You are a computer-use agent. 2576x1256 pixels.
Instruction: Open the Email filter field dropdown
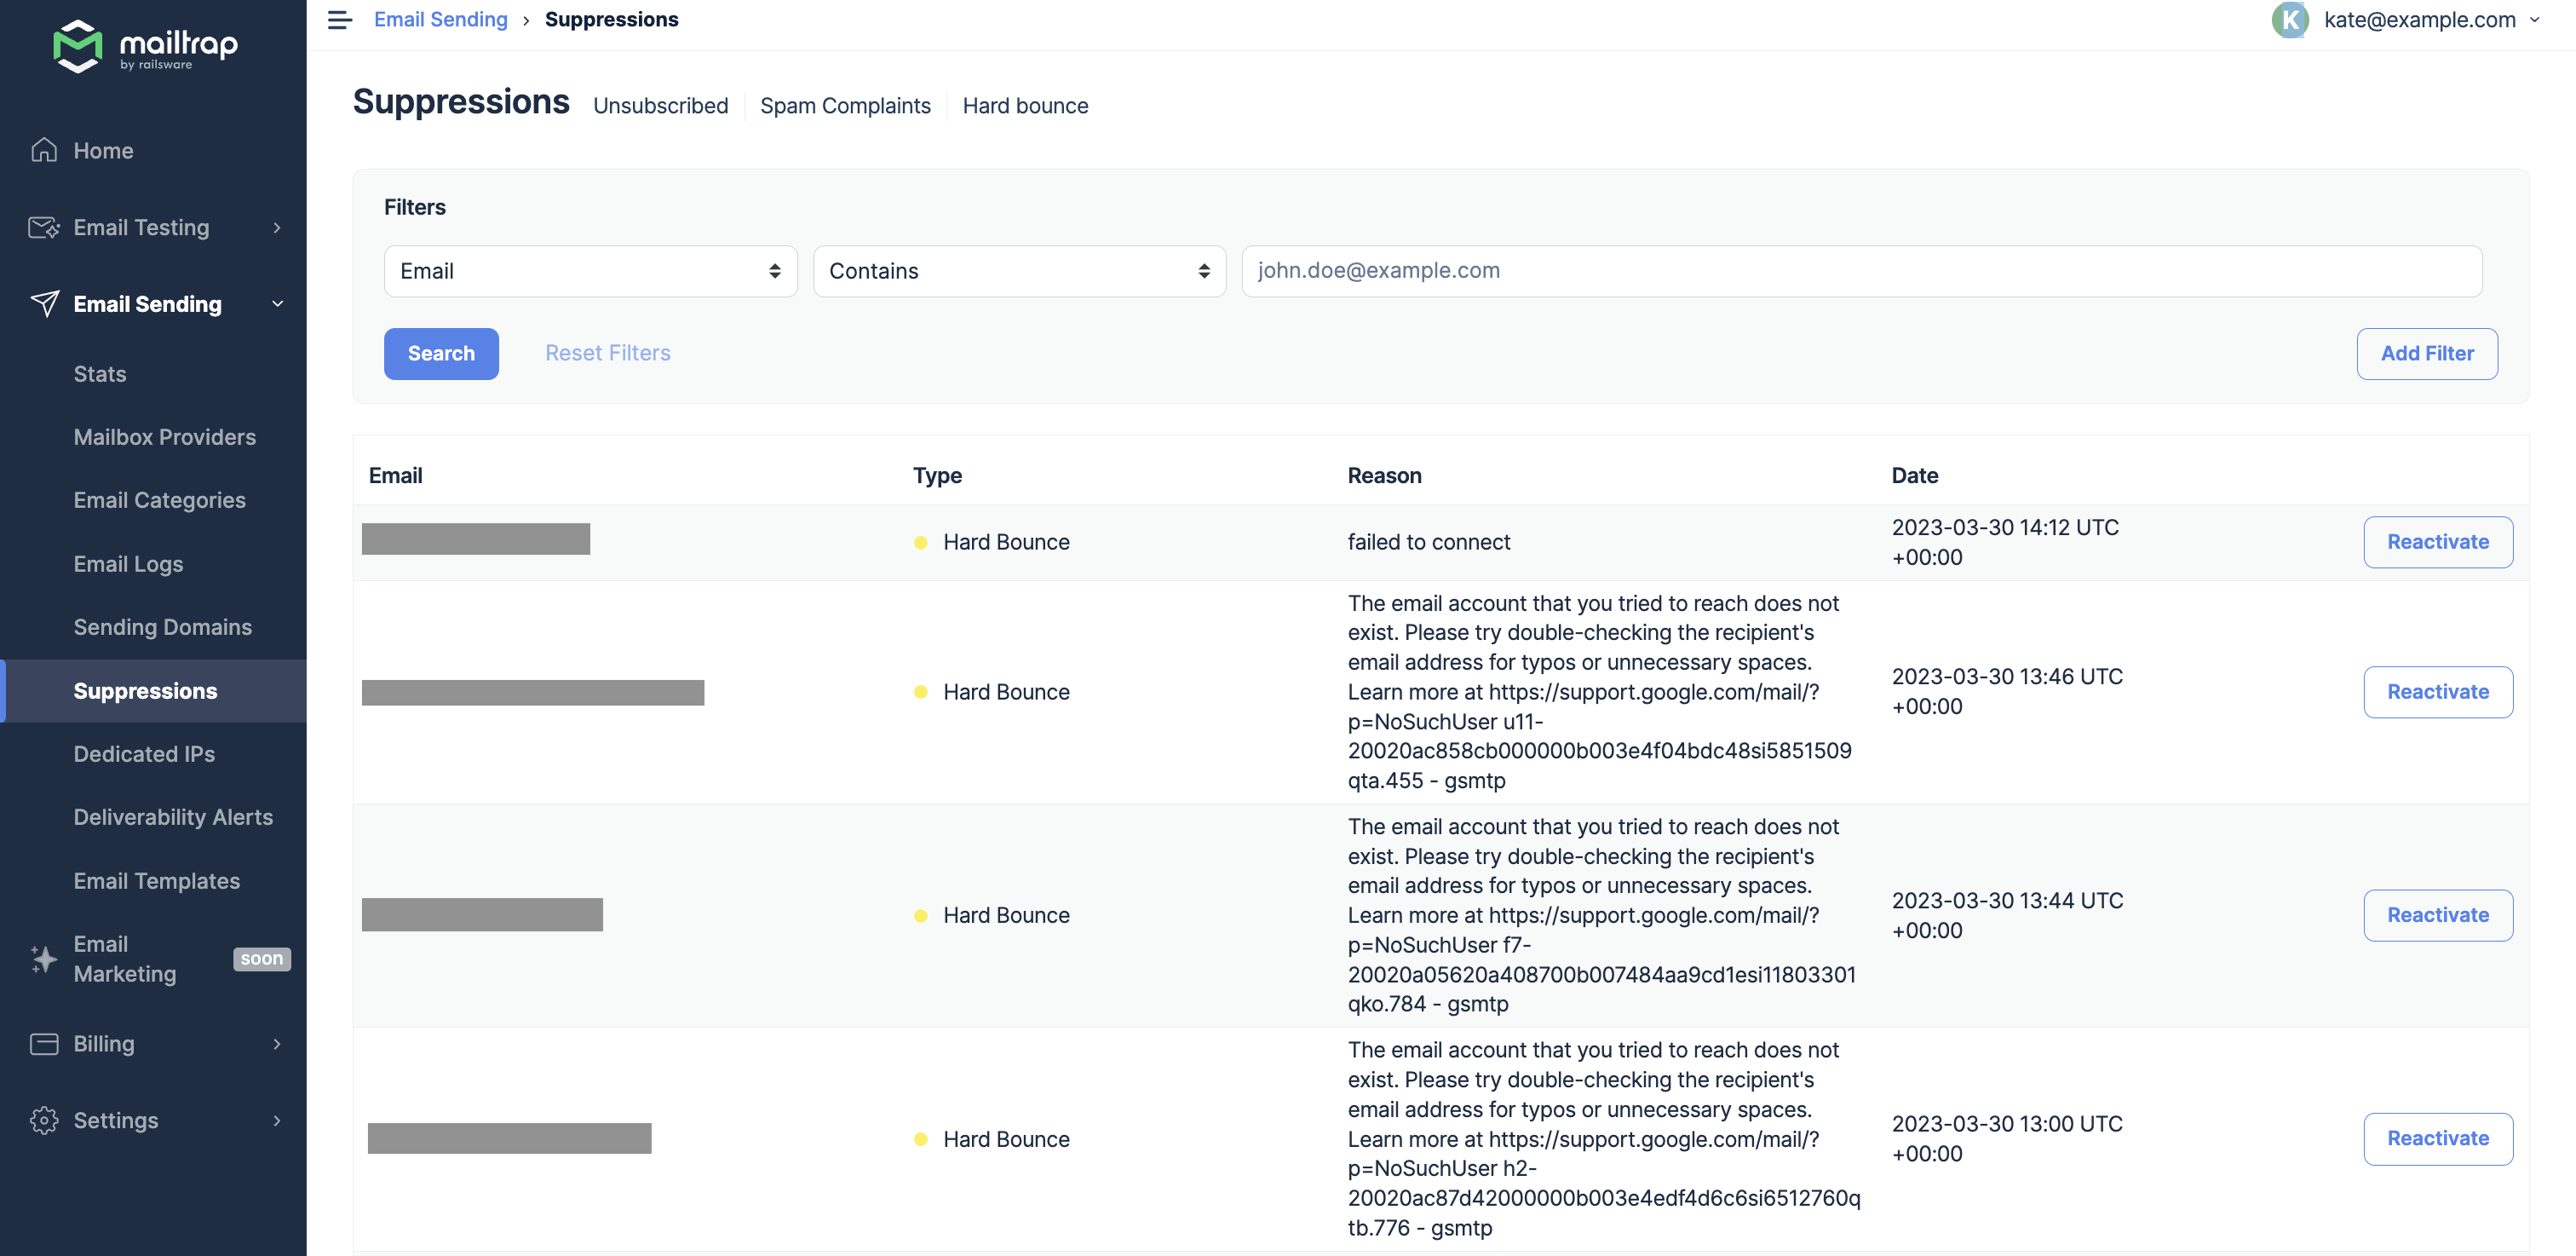click(x=590, y=270)
